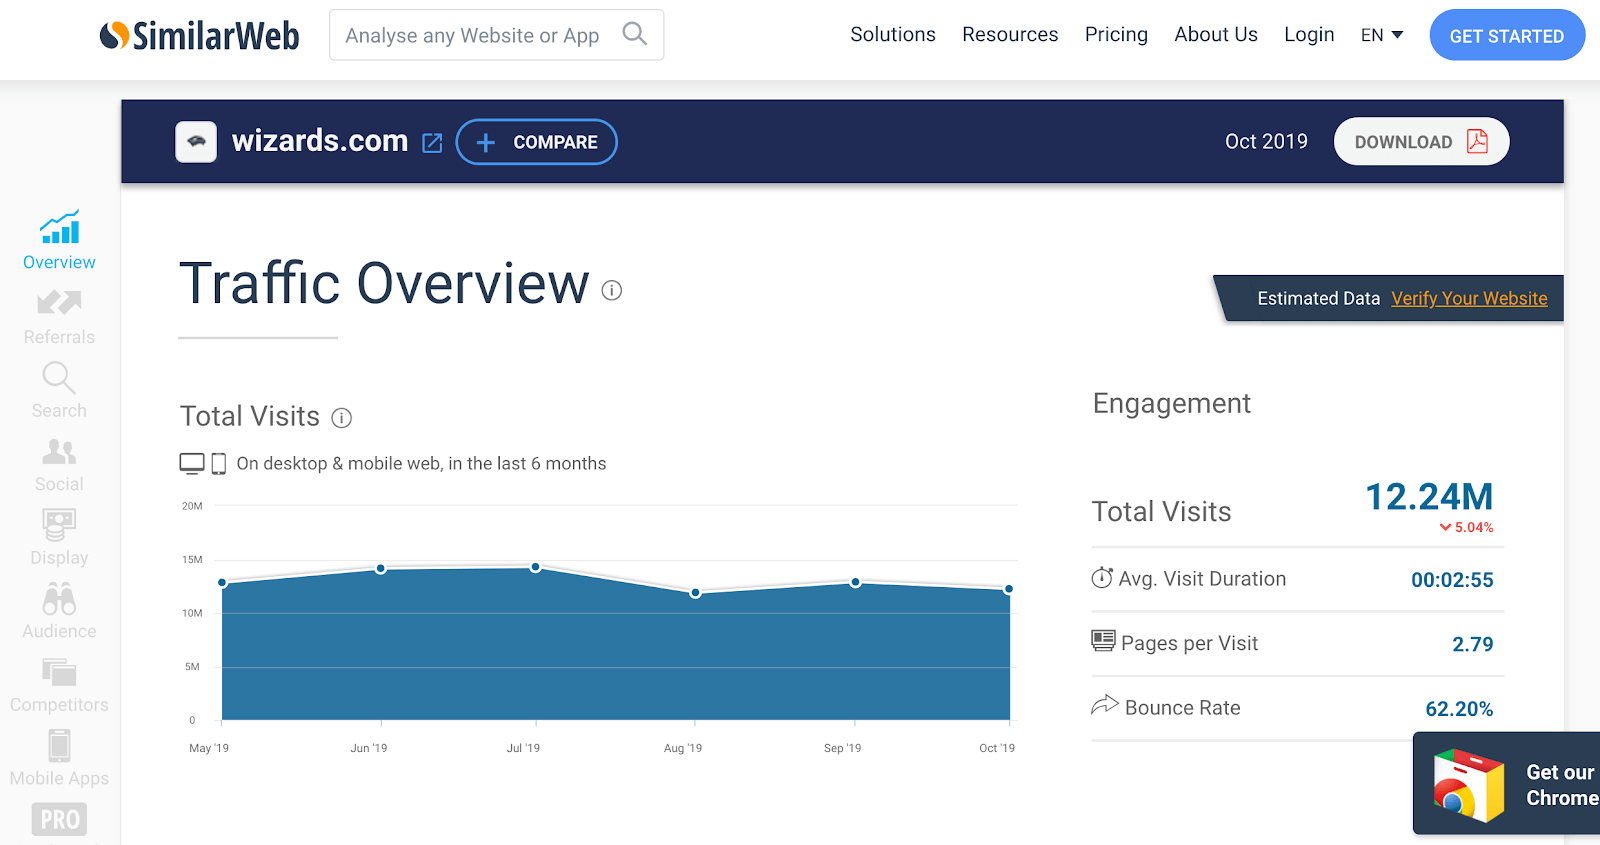
Task: Open wizards.com external link icon
Action: pyautogui.click(x=432, y=143)
